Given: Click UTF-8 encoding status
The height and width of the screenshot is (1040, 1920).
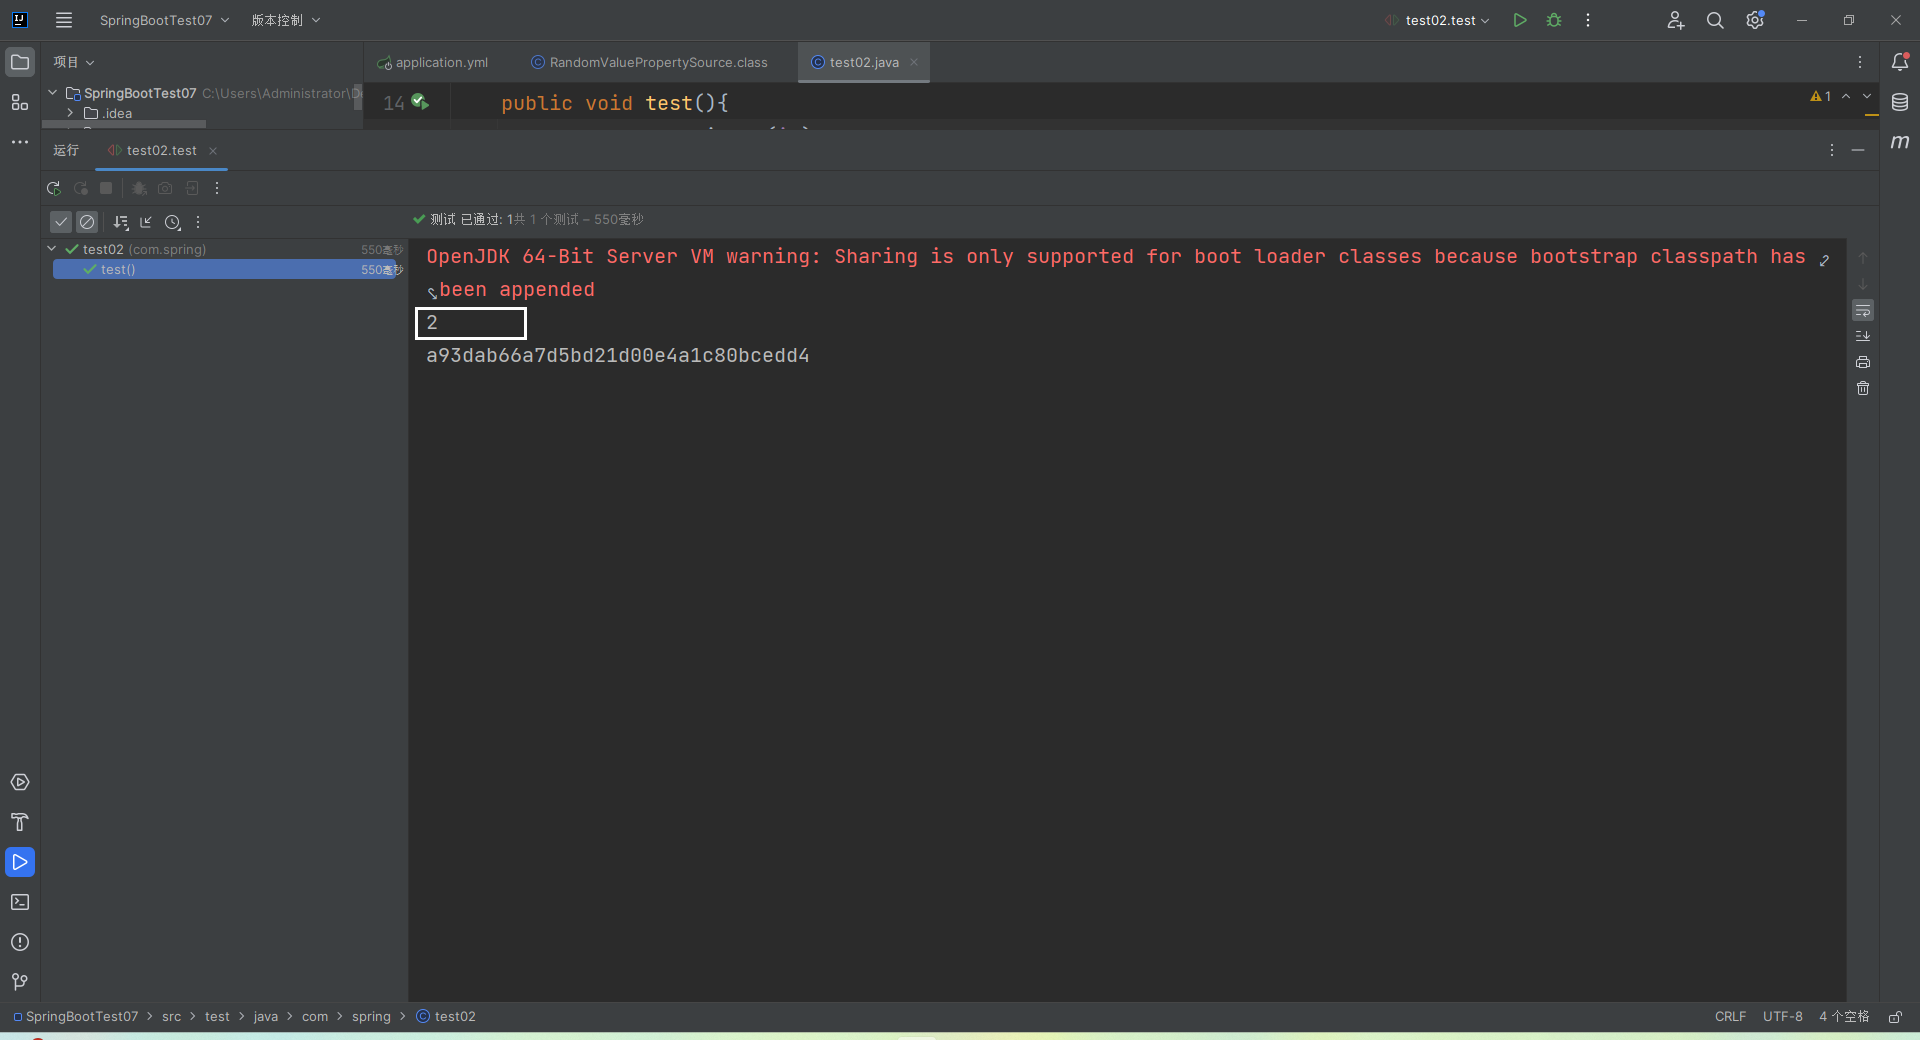Looking at the screenshot, I should pyautogui.click(x=1783, y=1016).
